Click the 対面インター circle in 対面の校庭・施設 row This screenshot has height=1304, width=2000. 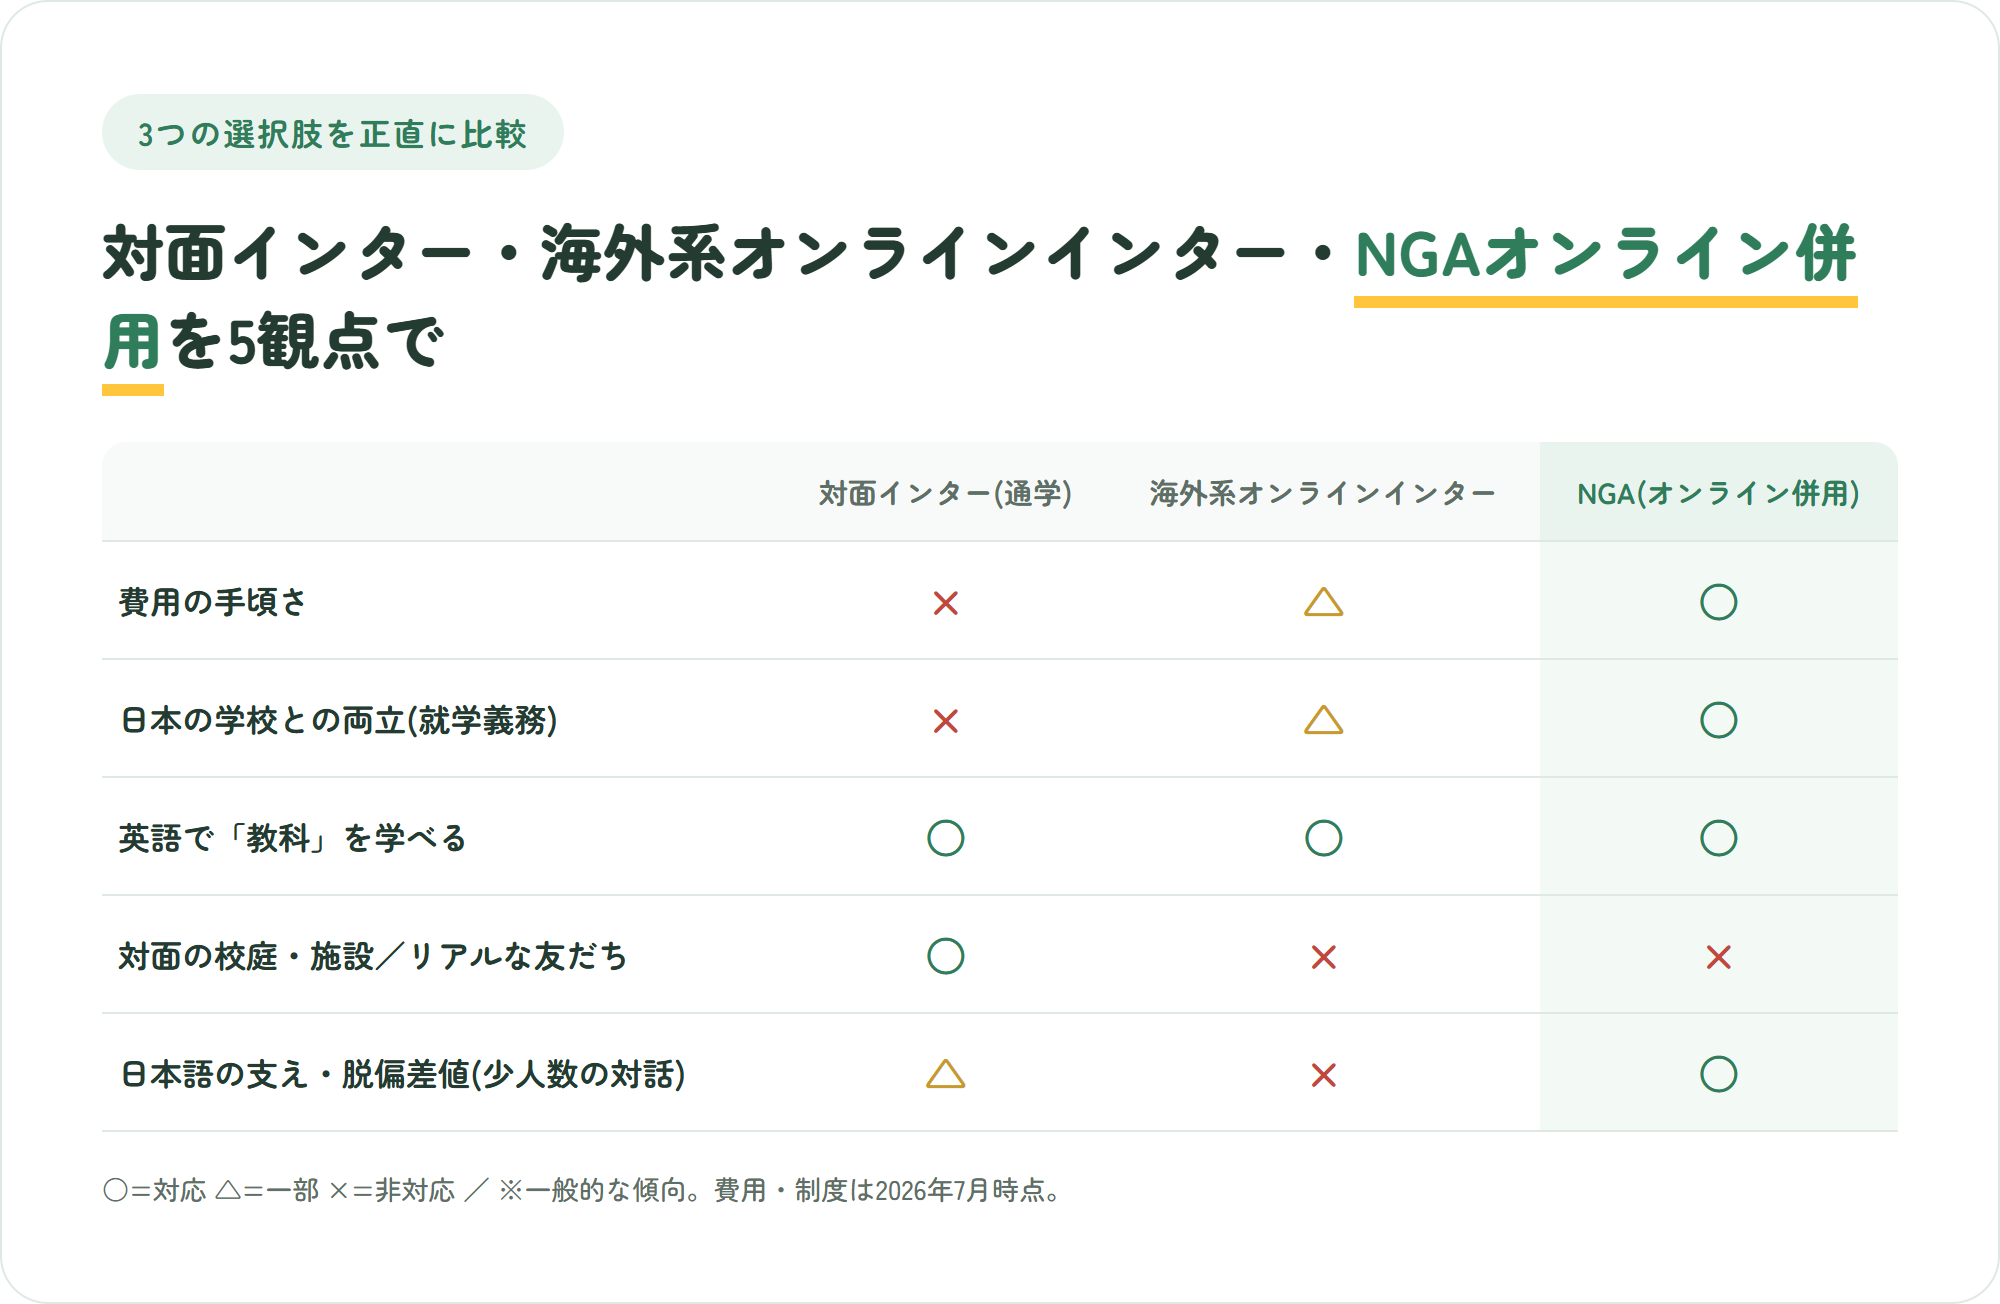945,956
